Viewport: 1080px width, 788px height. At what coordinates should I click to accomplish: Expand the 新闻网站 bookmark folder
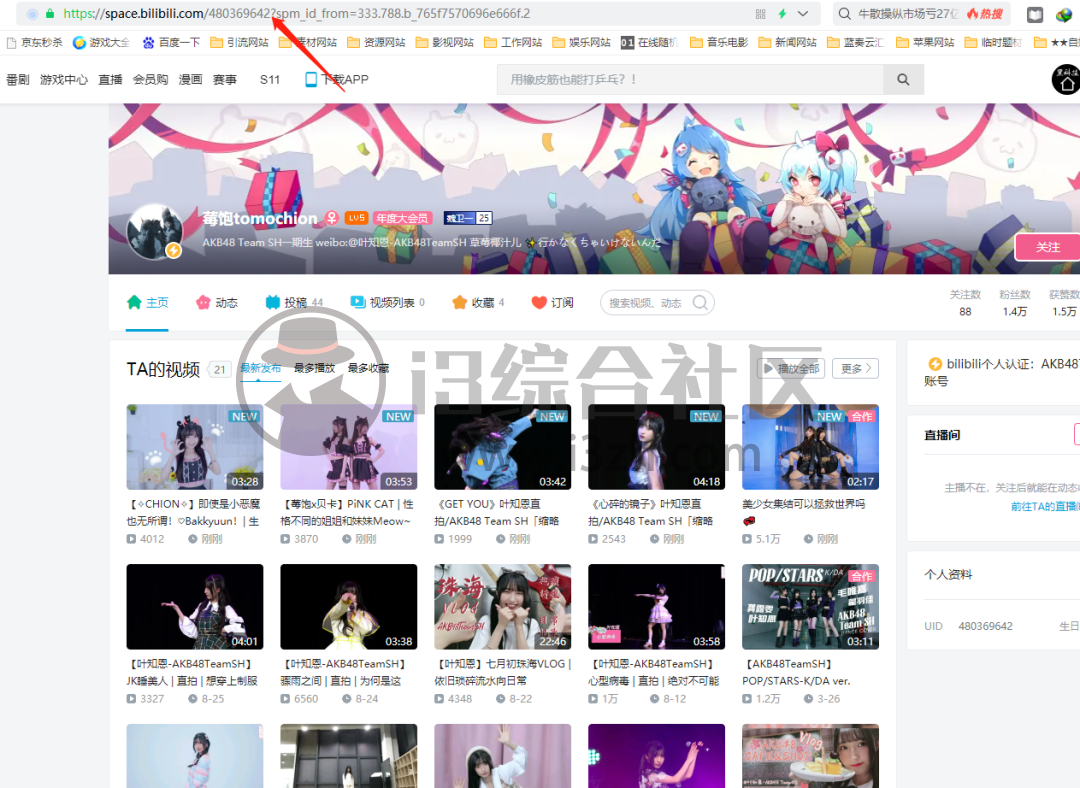(787, 43)
